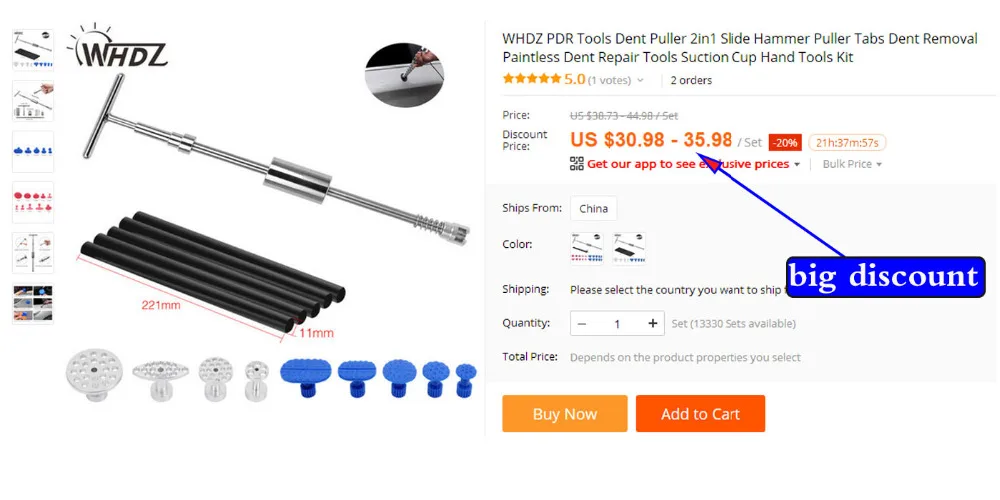
Task: Click the round dent-pulling inset image
Action: (x=404, y=75)
